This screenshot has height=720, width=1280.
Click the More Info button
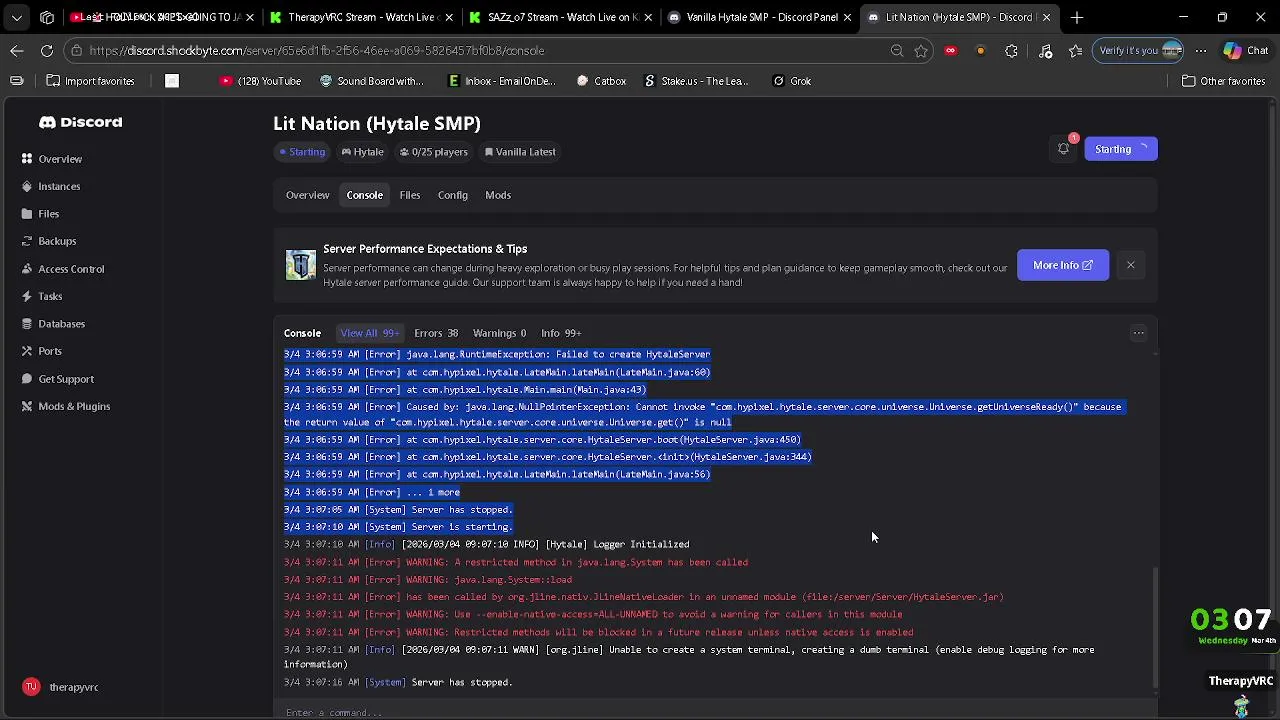tap(1062, 265)
